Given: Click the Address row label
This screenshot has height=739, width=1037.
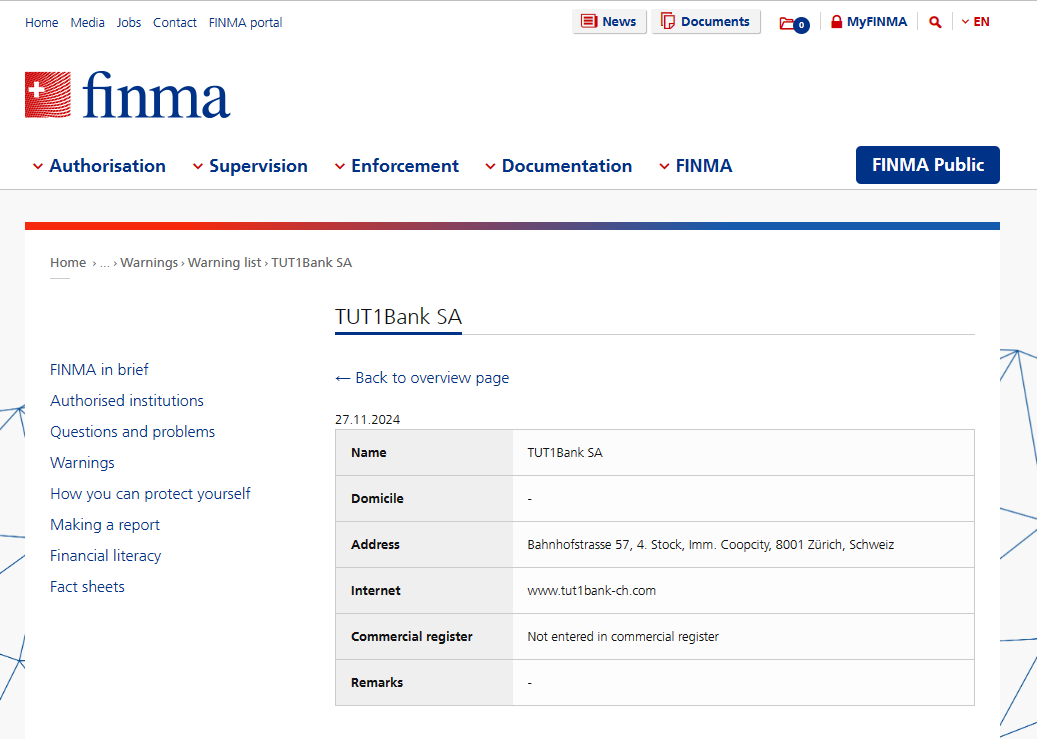Looking at the screenshot, I should [x=375, y=544].
